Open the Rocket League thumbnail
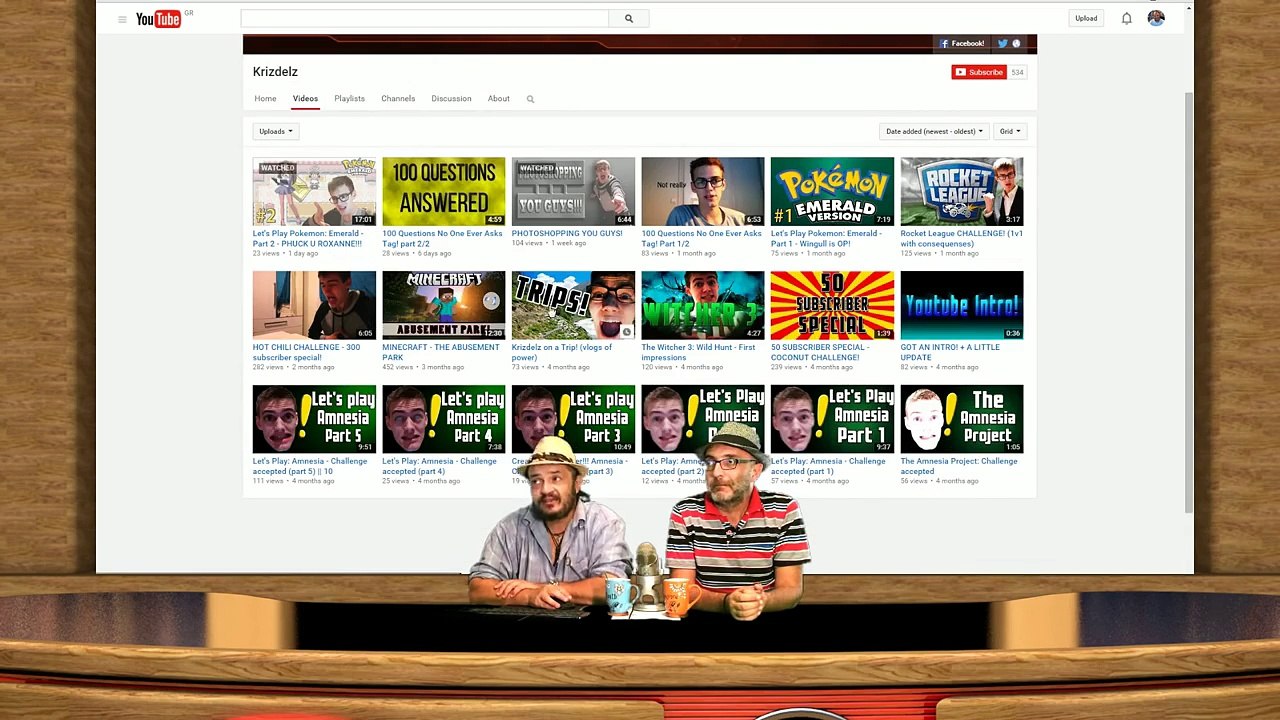This screenshot has width=1280, height=720. (962, 191)
